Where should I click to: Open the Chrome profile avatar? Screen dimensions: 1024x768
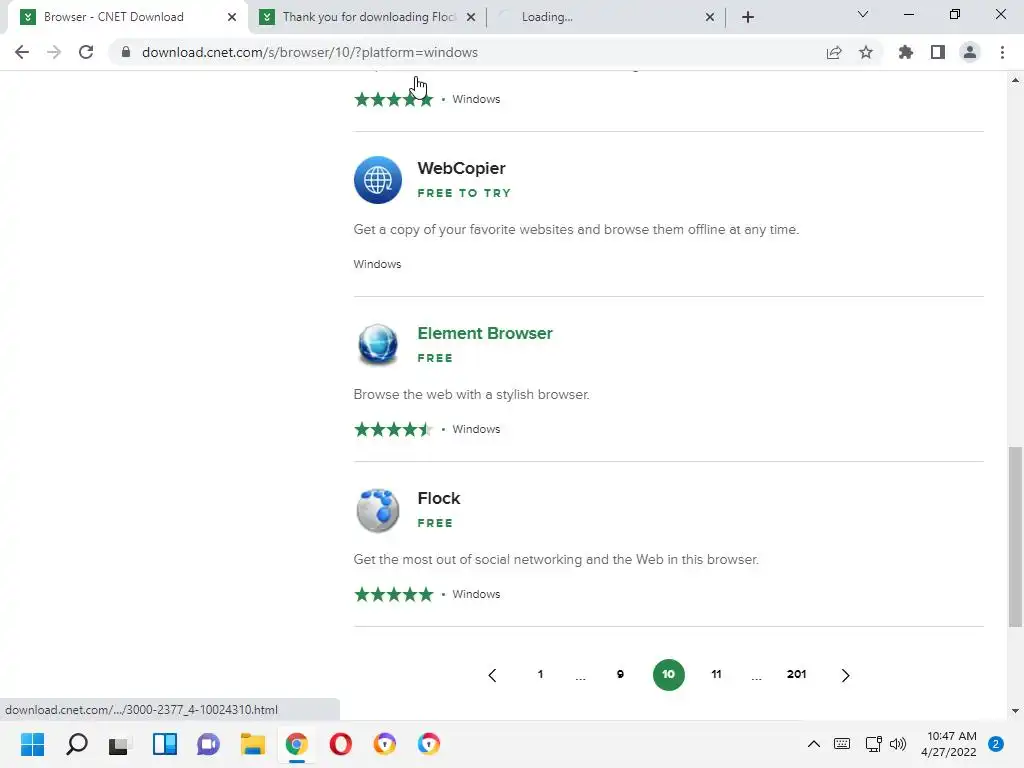pyautogui.click(x=970, y=52)
